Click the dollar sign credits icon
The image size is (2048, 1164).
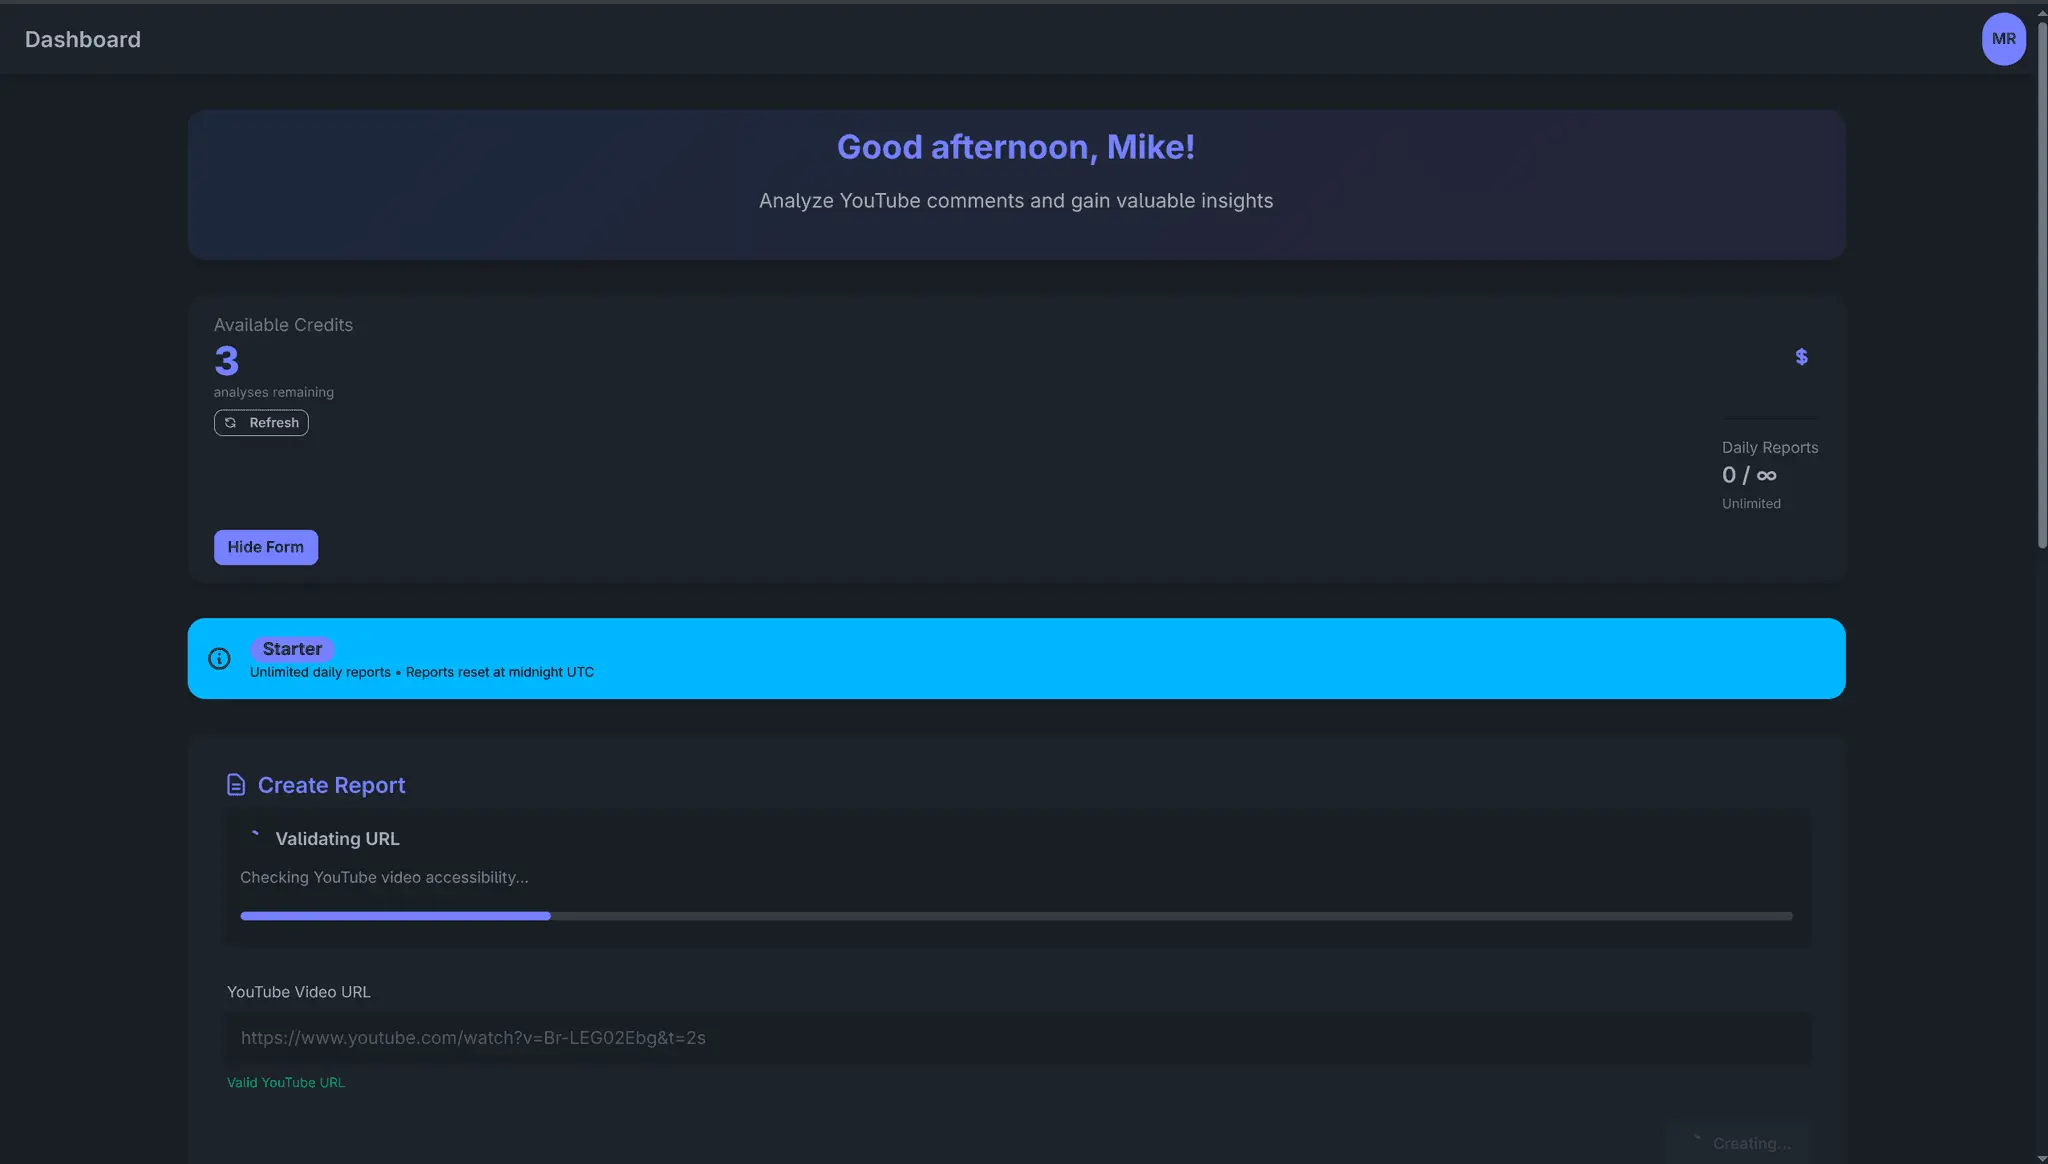1801,357
